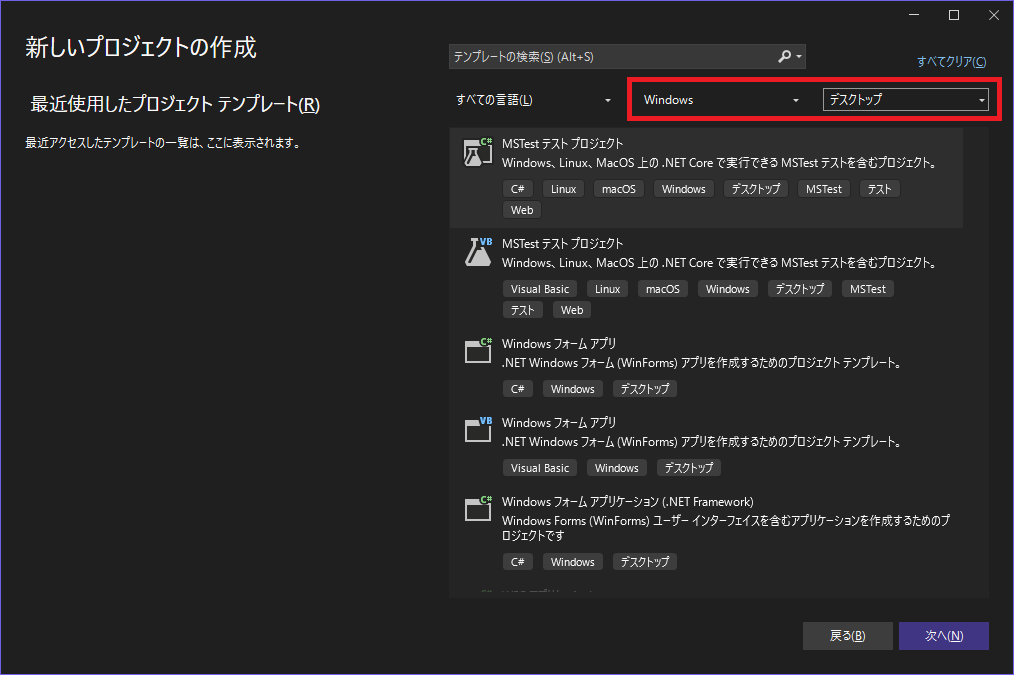Viewport: 1014px width, 675px height.
Task: Select the C# MSTest テスト プロジェクト title
Action: [562, 143]
